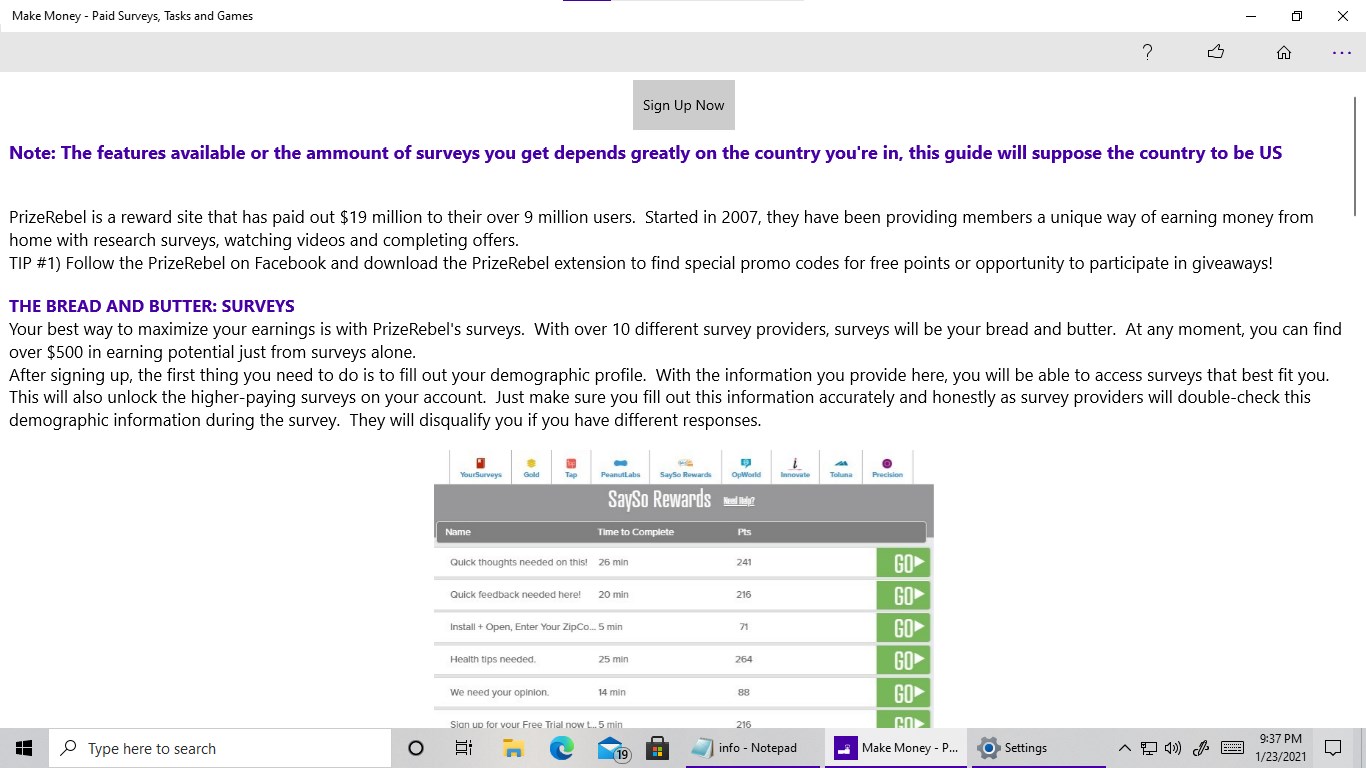Click the 'THE BREAD AND BUTTER: SURVEYS' heading
The width and height of the screenshot is (1366, 768).
tap(152, 306)
